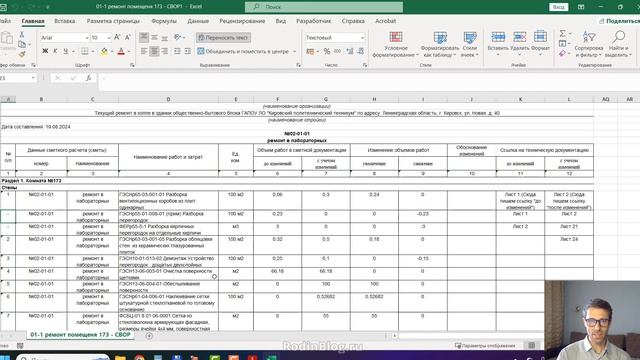The height and width of the screenshot is (360, 640).
Task: Click the Clear eraser icon
Action: pyautogui.click(x=562, y=53)
